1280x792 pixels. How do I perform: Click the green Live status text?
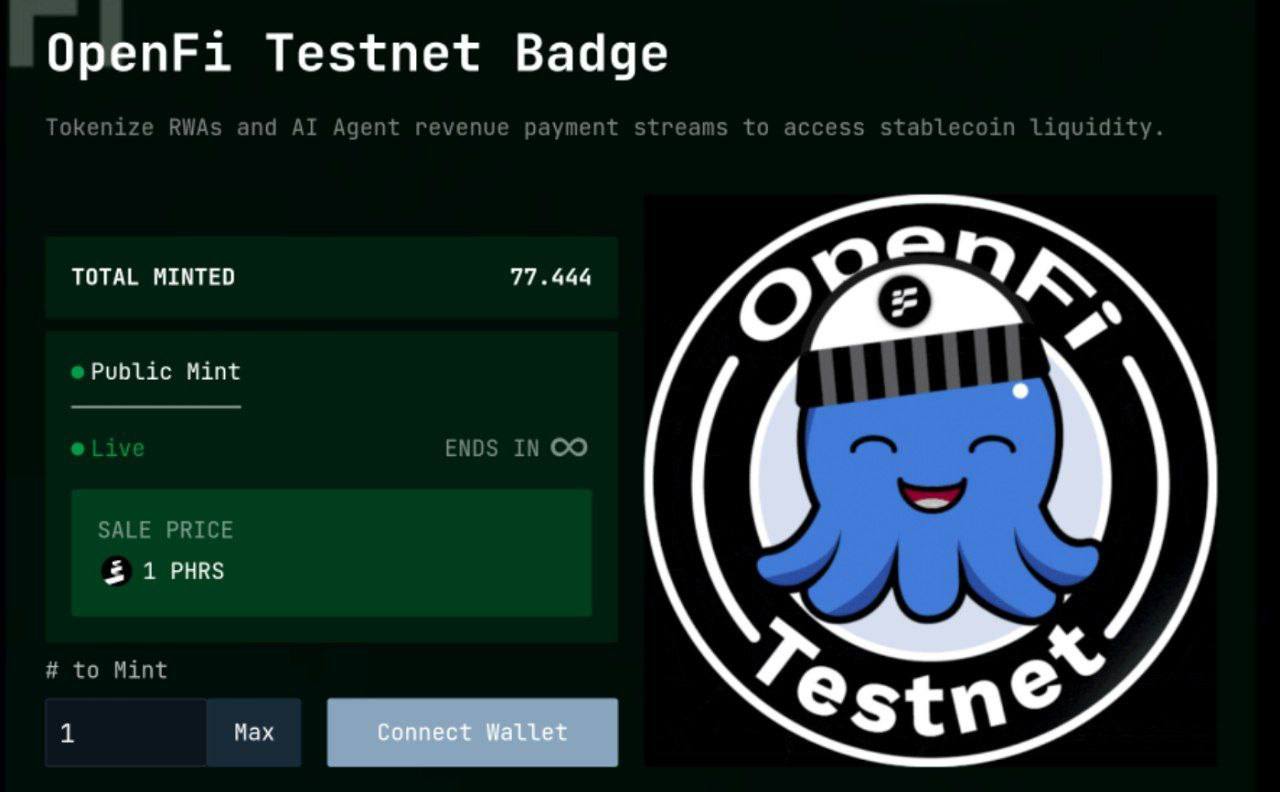[118, 448]
